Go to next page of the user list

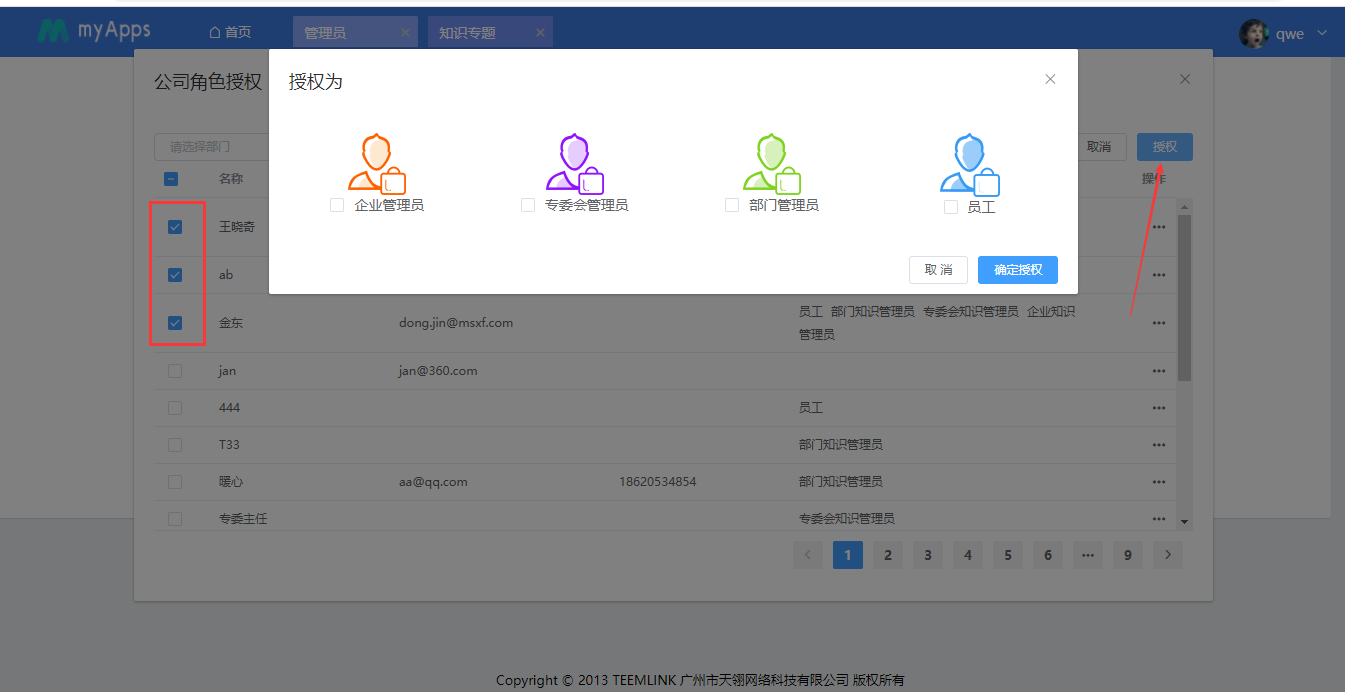(x=1167, y=555)
